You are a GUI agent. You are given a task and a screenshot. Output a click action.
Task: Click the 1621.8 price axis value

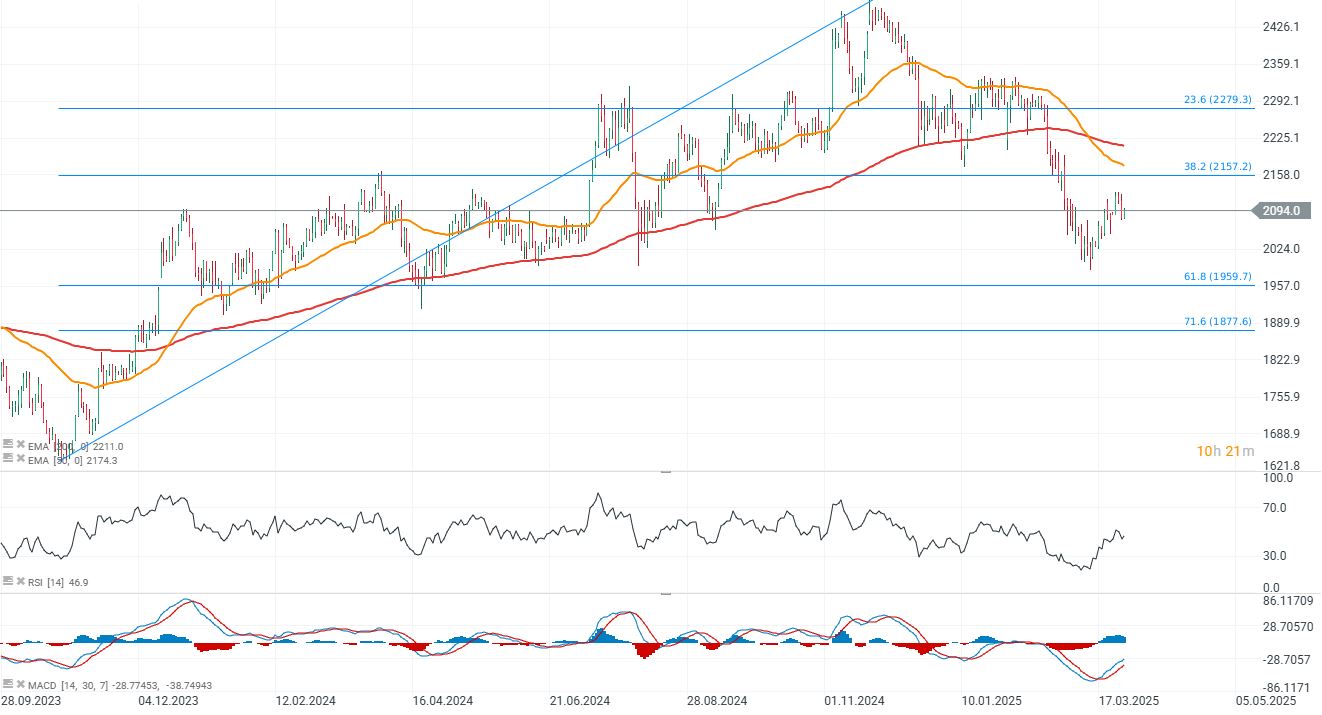coord(1281,465)
